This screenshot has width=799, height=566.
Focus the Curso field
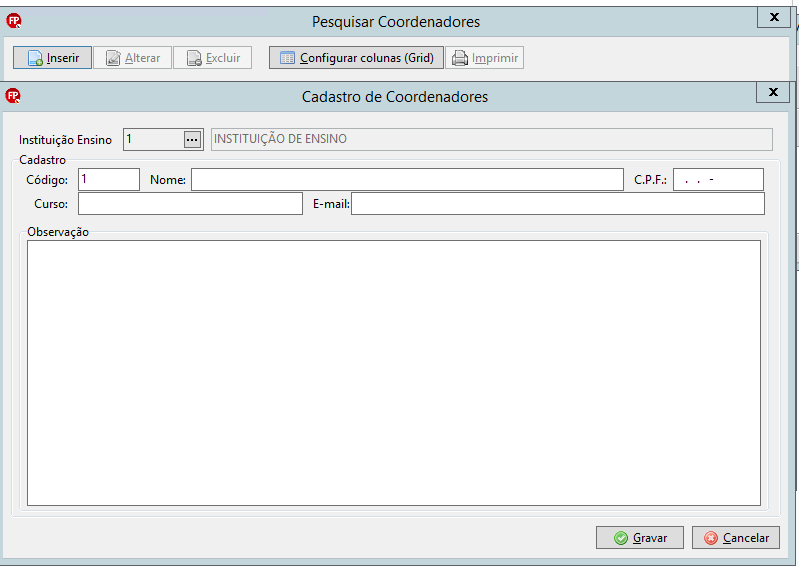click(x=191, y=204)
